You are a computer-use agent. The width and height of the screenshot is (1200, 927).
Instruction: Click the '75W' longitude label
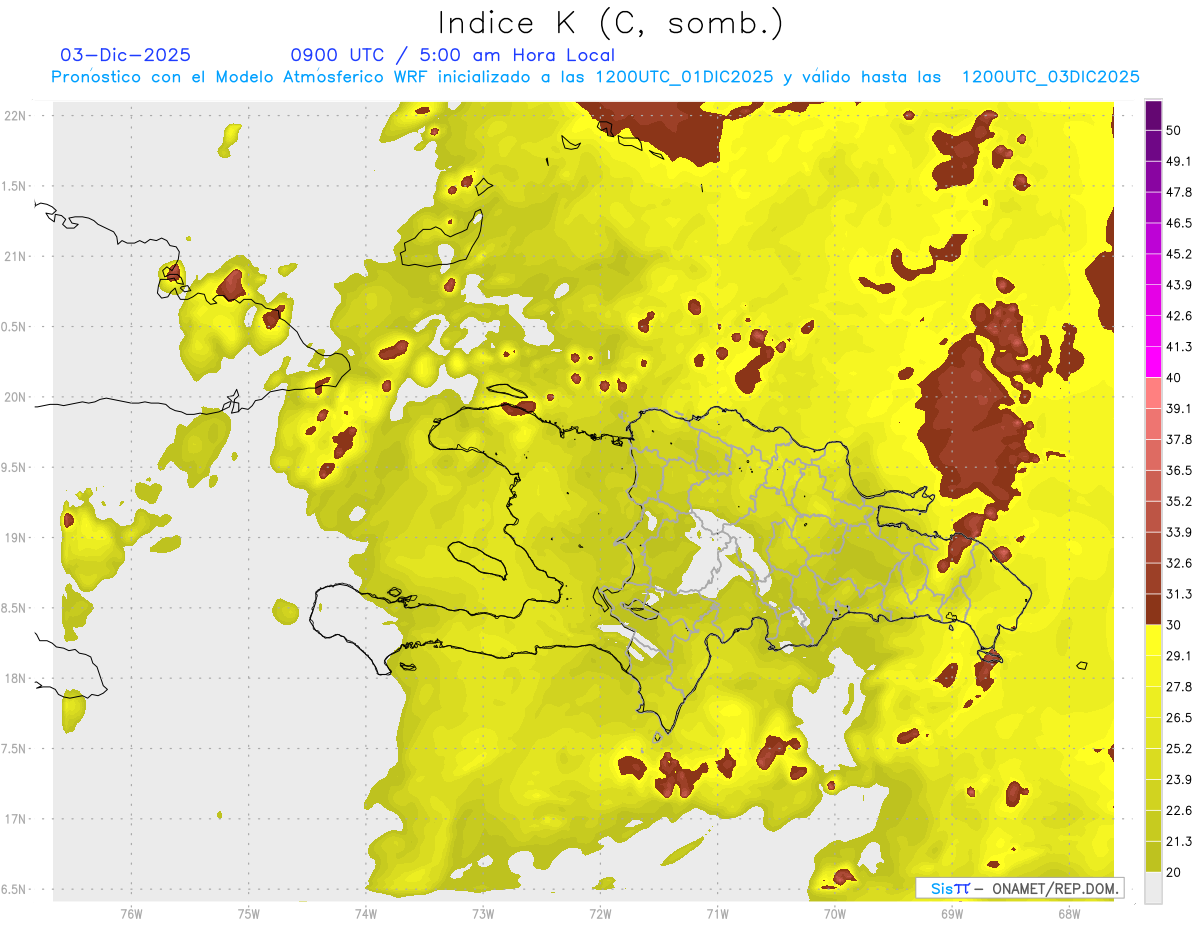click(x=248, y=913)
